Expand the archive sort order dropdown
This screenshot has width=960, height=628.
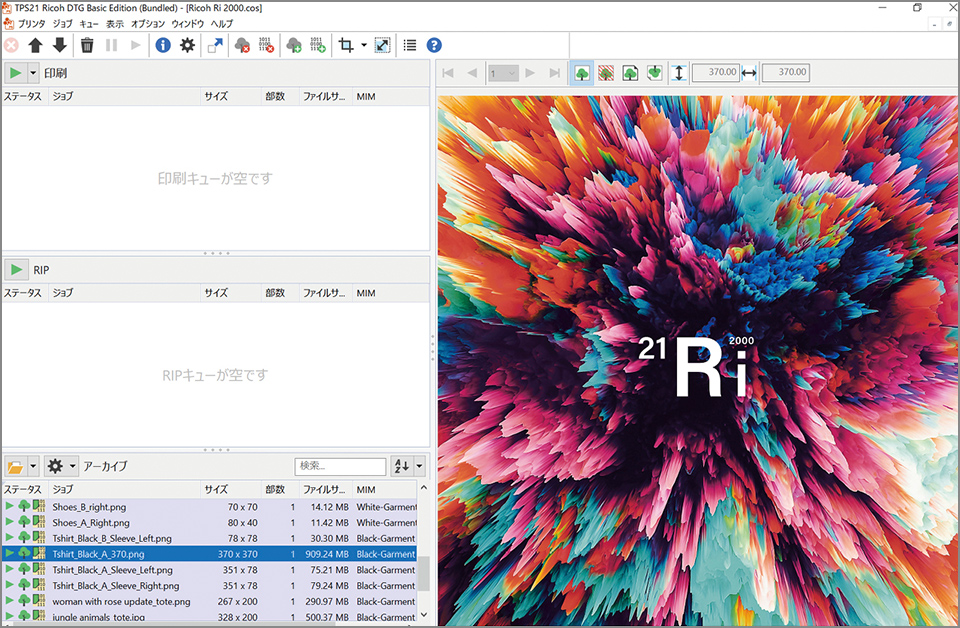[419, 467]
